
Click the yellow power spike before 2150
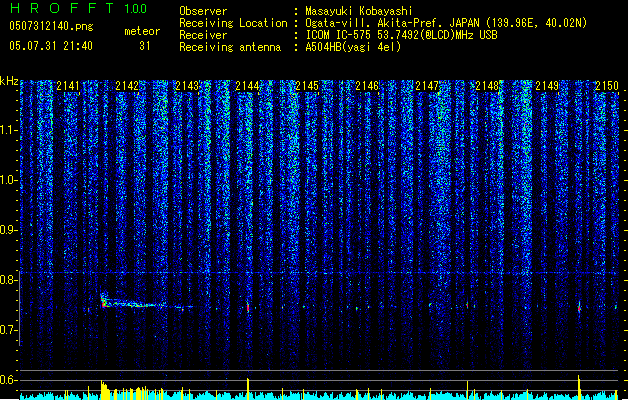(579, 387)
